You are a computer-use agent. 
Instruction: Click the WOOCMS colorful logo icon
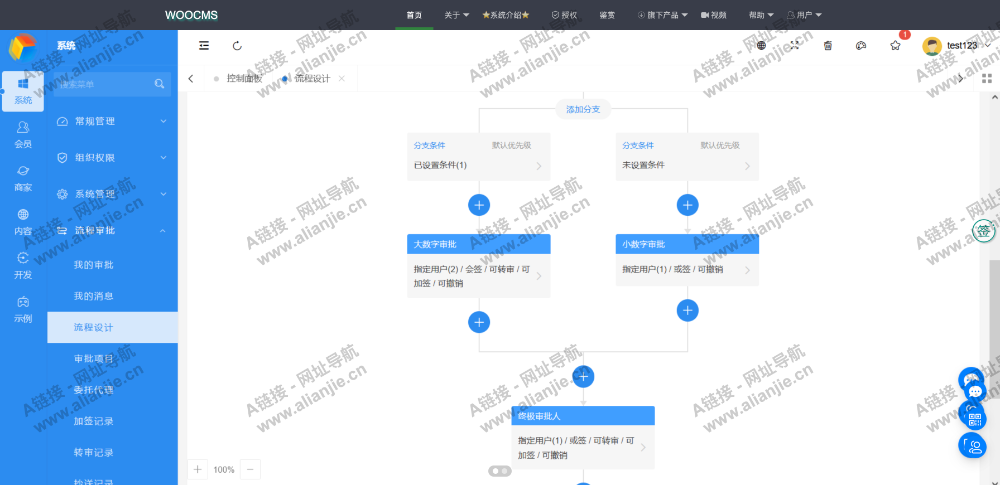[23, 47]
